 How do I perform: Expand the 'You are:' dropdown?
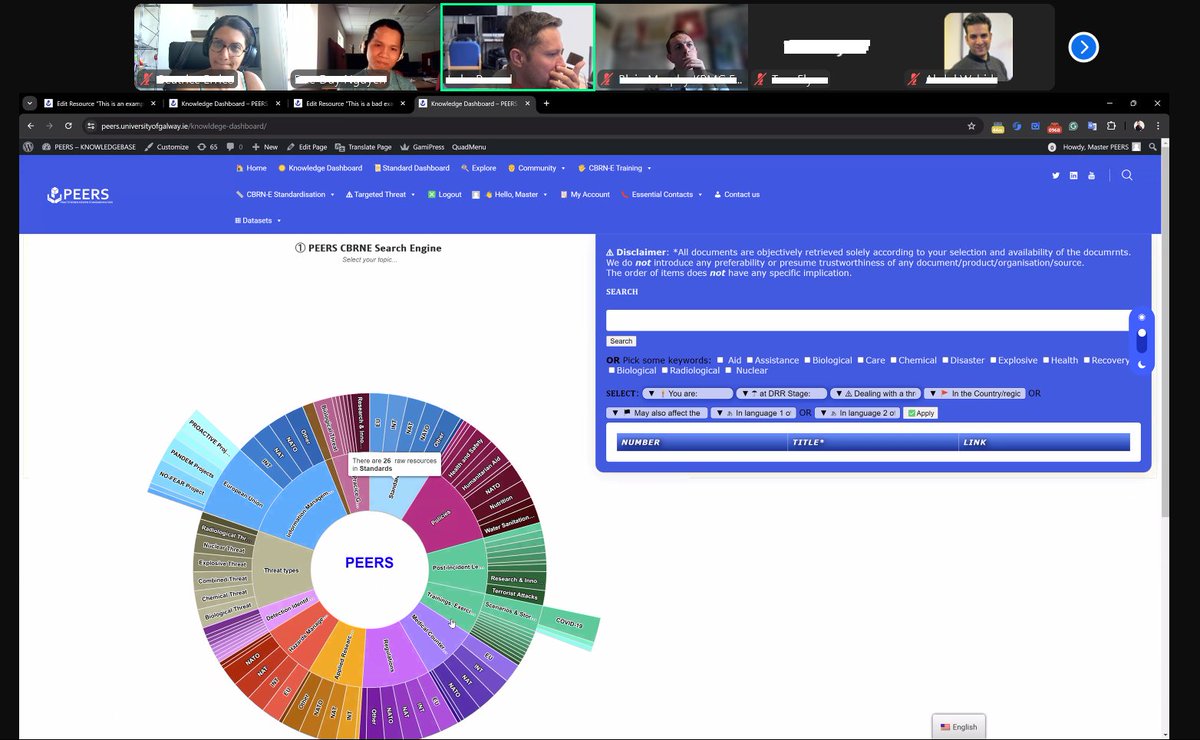coord(686,393)
